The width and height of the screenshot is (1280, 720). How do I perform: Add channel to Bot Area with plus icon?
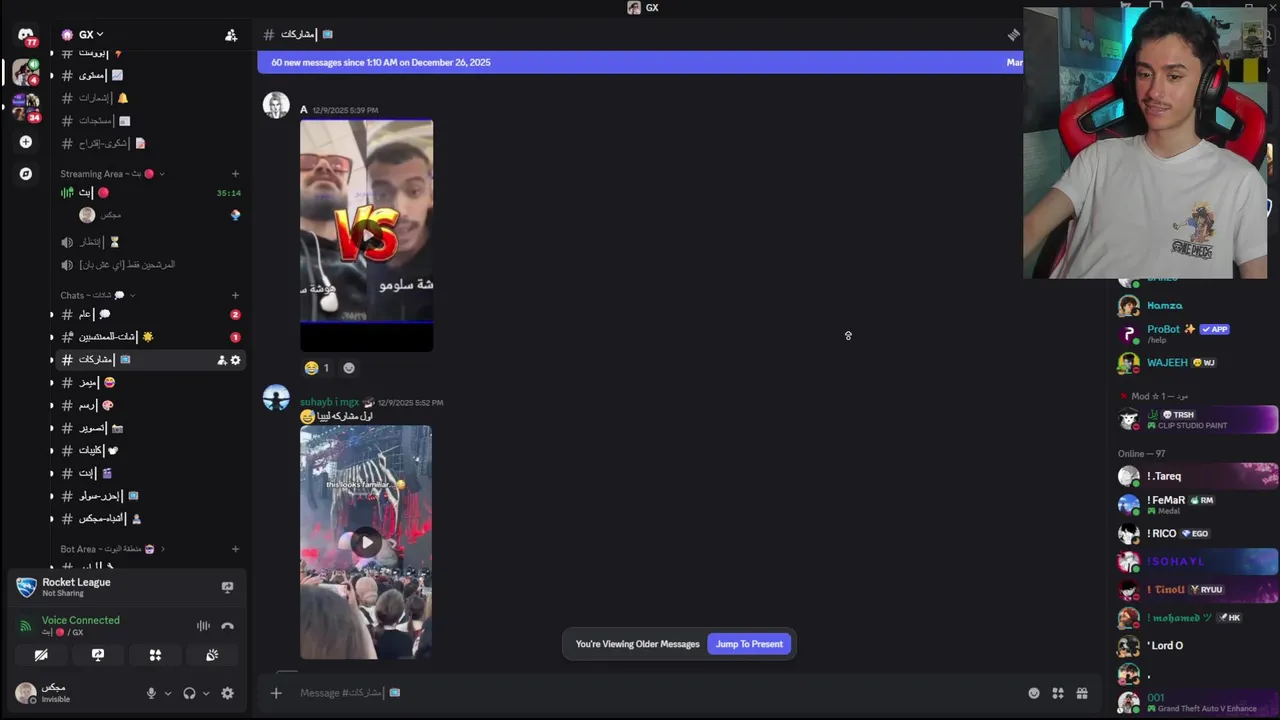[235, 549]
